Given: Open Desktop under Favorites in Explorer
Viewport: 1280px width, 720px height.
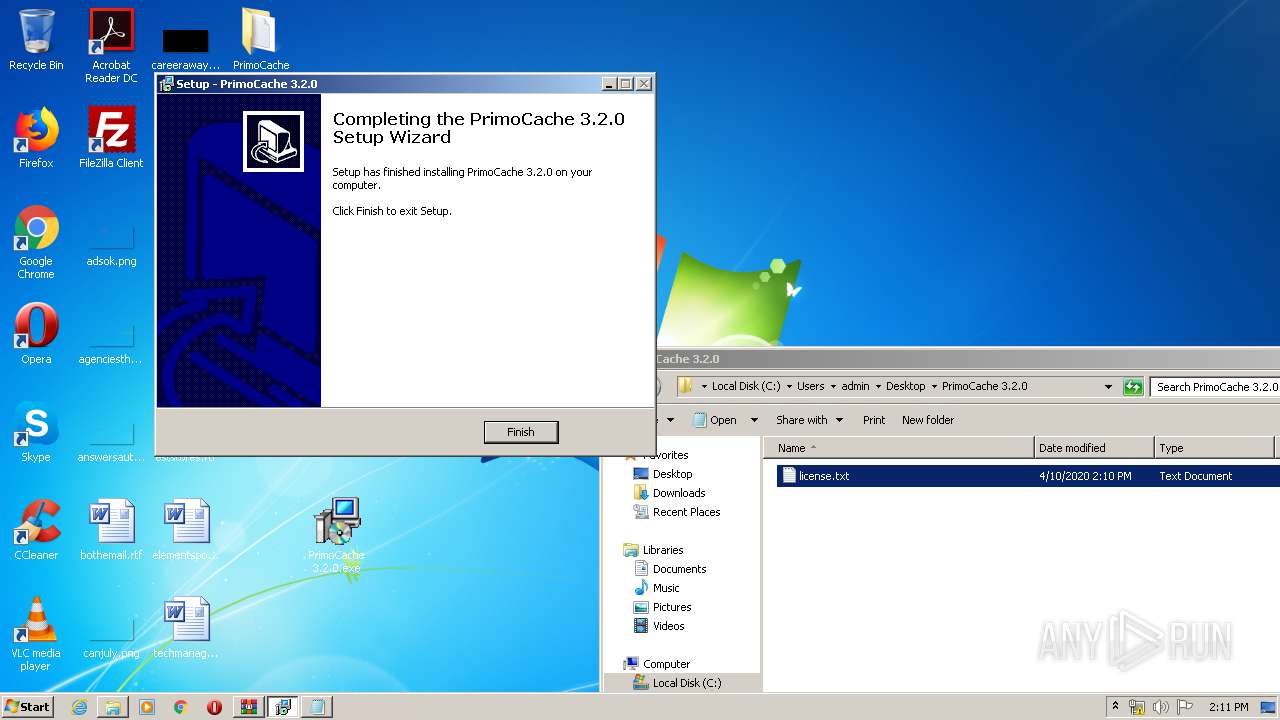Looking at the screenshot, I should 672,474.
